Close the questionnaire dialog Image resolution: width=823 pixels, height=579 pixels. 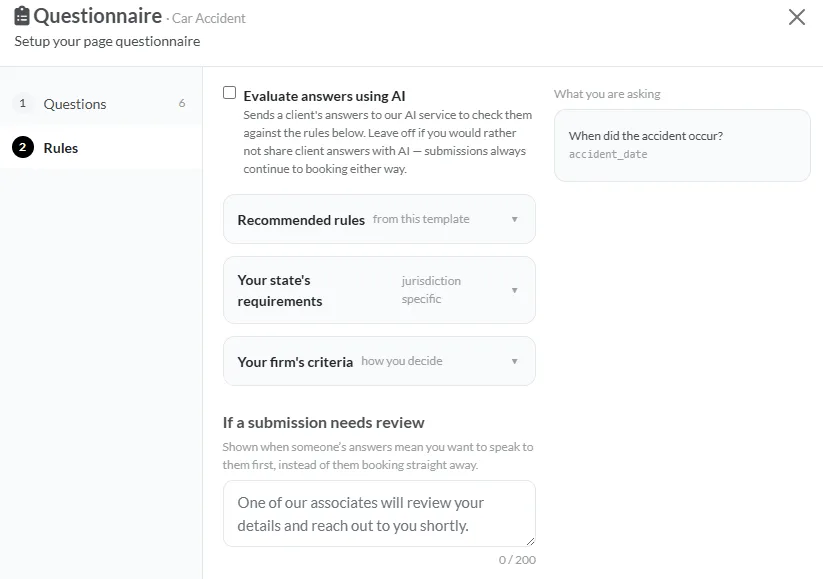click(796, 17)
